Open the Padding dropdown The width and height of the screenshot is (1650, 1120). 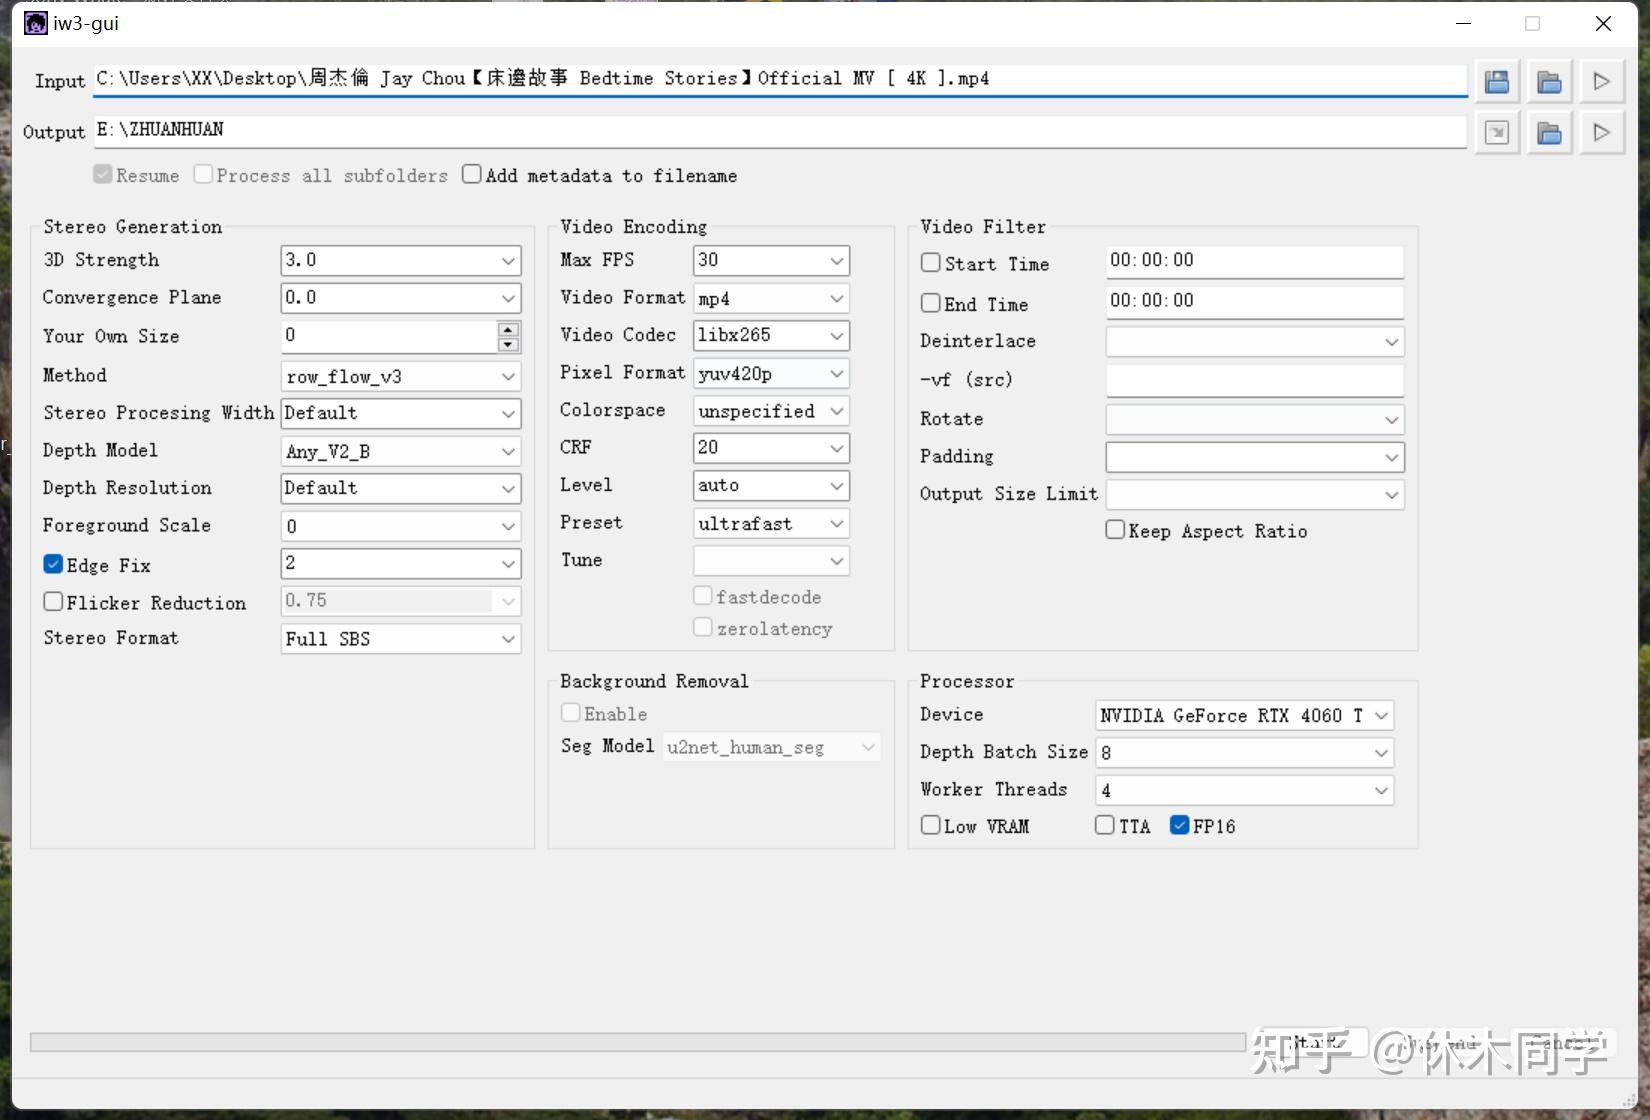click(x=1255, y=457)
